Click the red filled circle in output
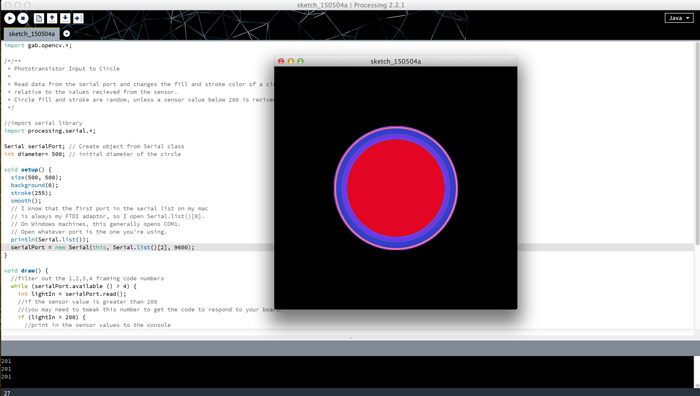Screen dimensions: 700x396 pos(396,188)
